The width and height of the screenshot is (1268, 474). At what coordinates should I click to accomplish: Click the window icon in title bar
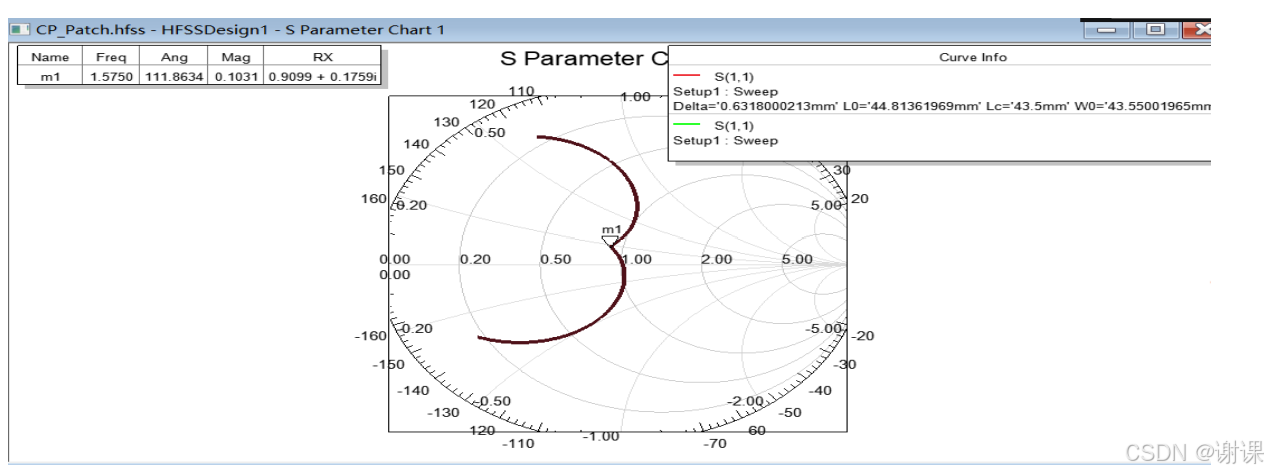coord(20,30)
